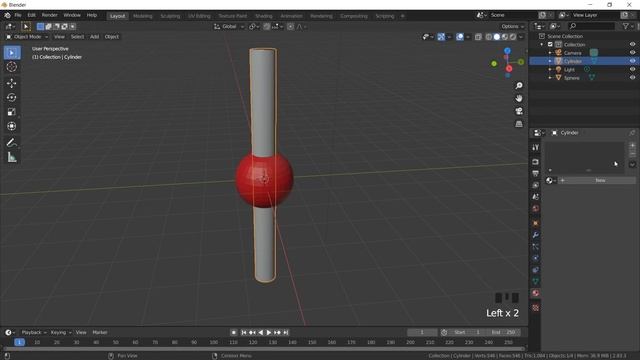Hide the Cylinder object via eye icon
Viewport: 640px width, 360px height.
coord(632,61)
